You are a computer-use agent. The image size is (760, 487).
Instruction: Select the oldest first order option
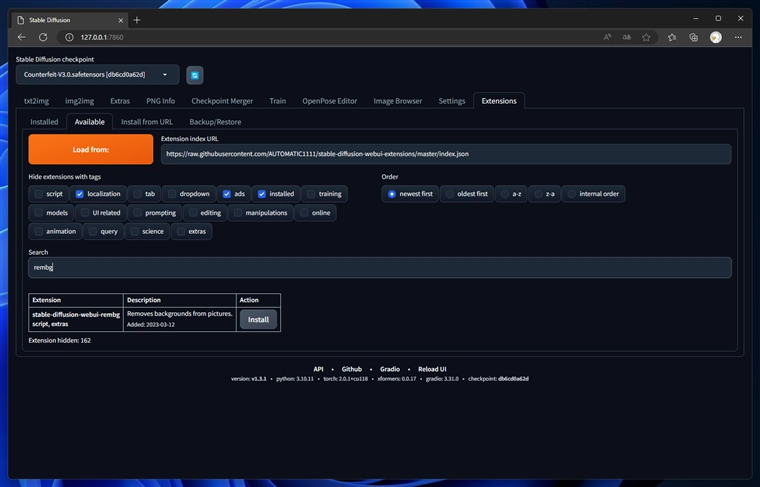448,194
